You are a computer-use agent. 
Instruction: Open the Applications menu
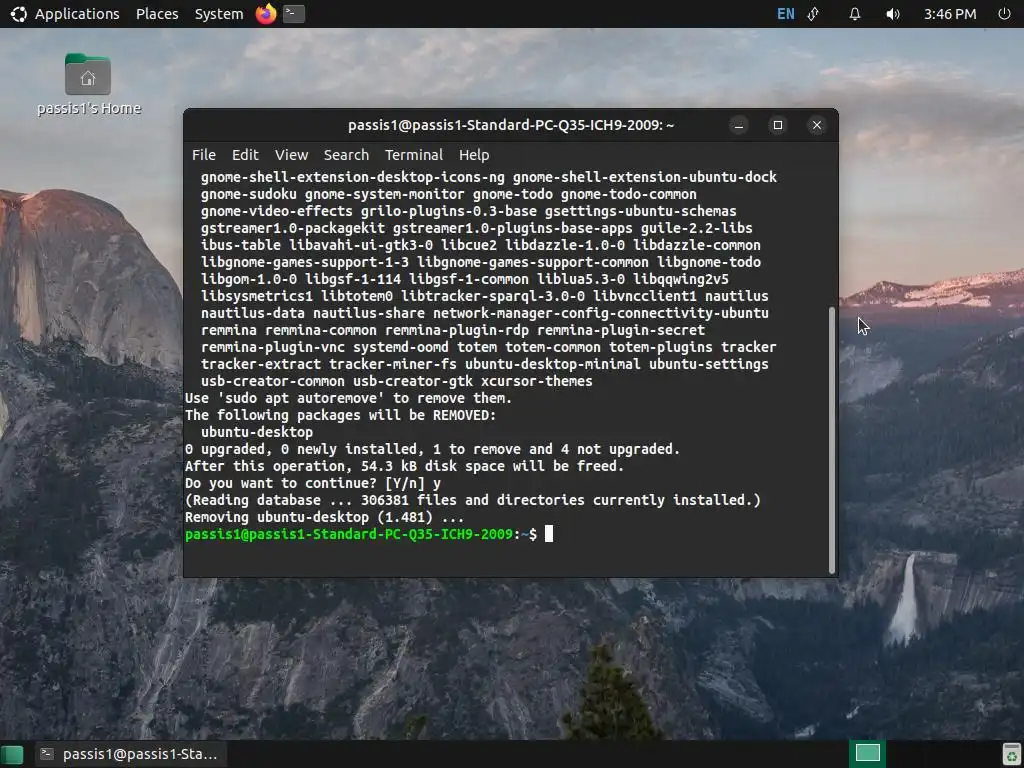(x=65, y=14)
